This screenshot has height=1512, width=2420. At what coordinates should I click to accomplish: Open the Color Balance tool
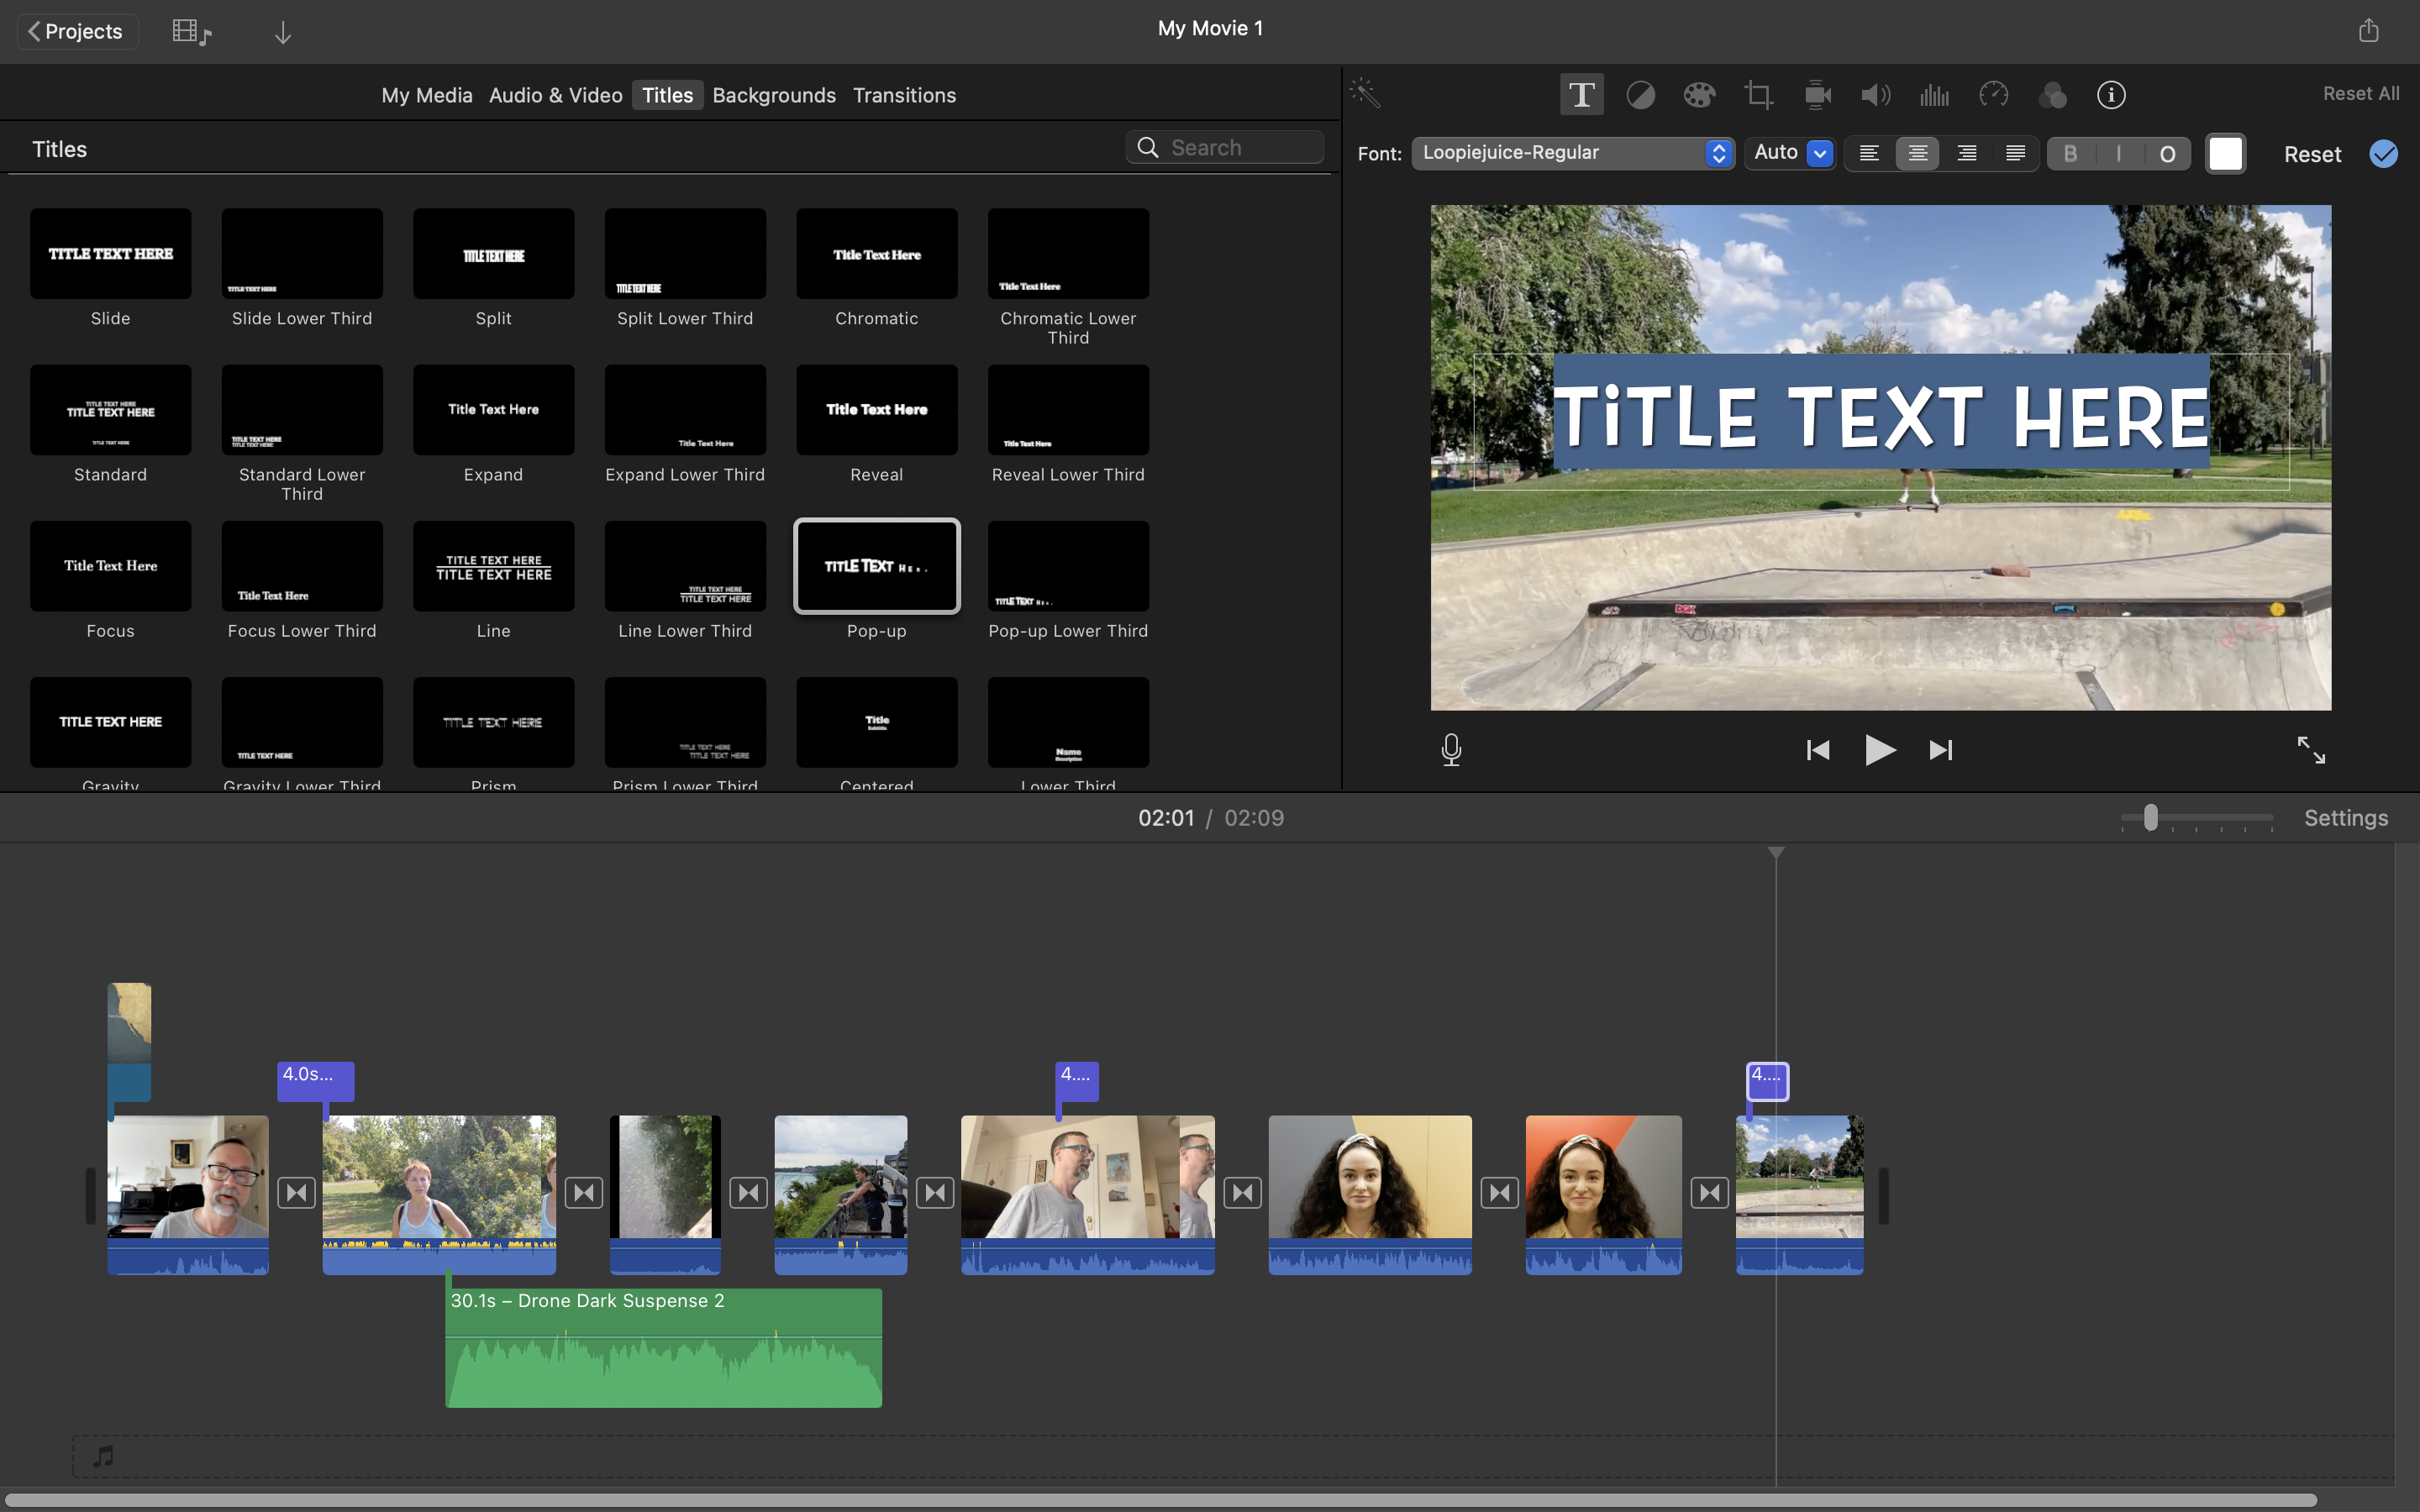(x=1640, y=95)
